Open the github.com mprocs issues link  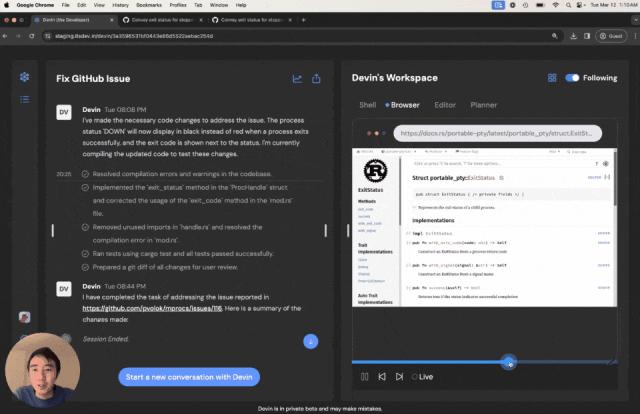coord(152,308)
